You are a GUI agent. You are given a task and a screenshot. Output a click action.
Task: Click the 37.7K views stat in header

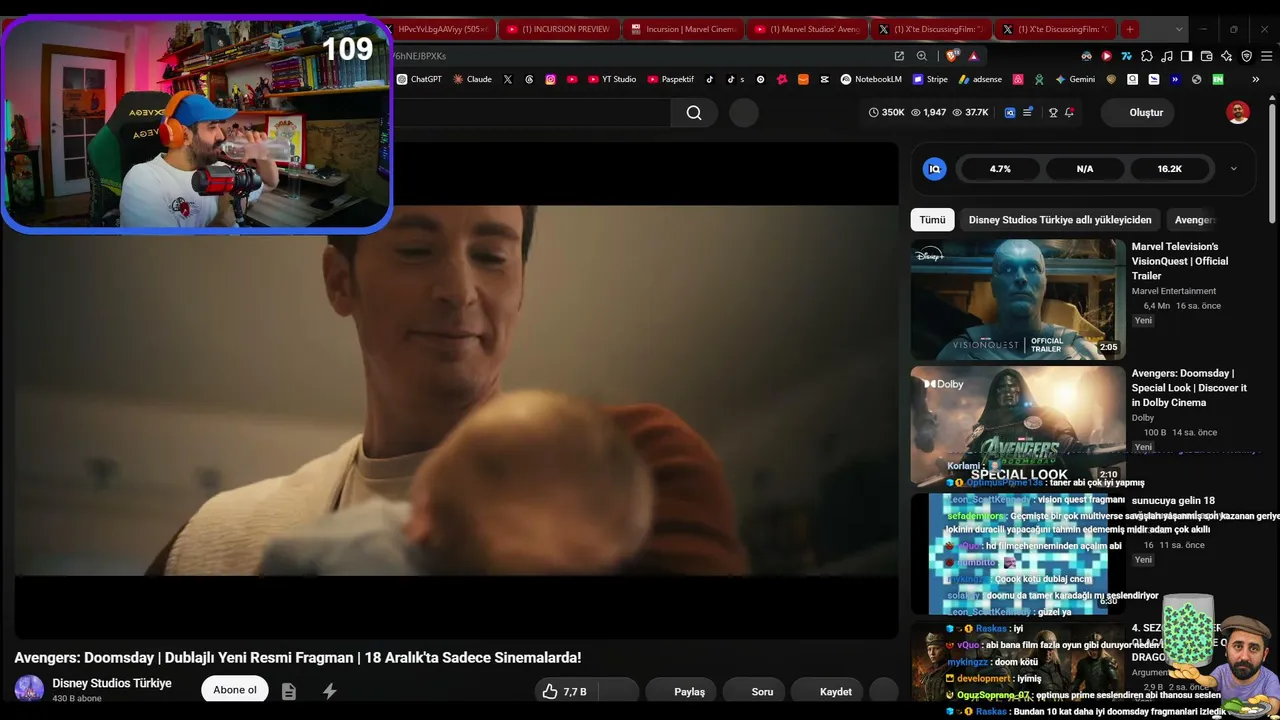(x=970, y=113)
